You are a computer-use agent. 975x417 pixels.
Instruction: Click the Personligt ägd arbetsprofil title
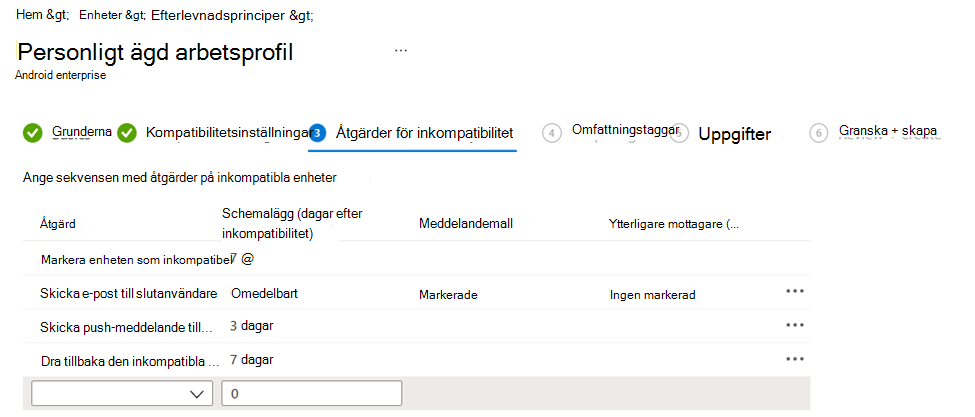pyautogui.click(x=155, y=53)
